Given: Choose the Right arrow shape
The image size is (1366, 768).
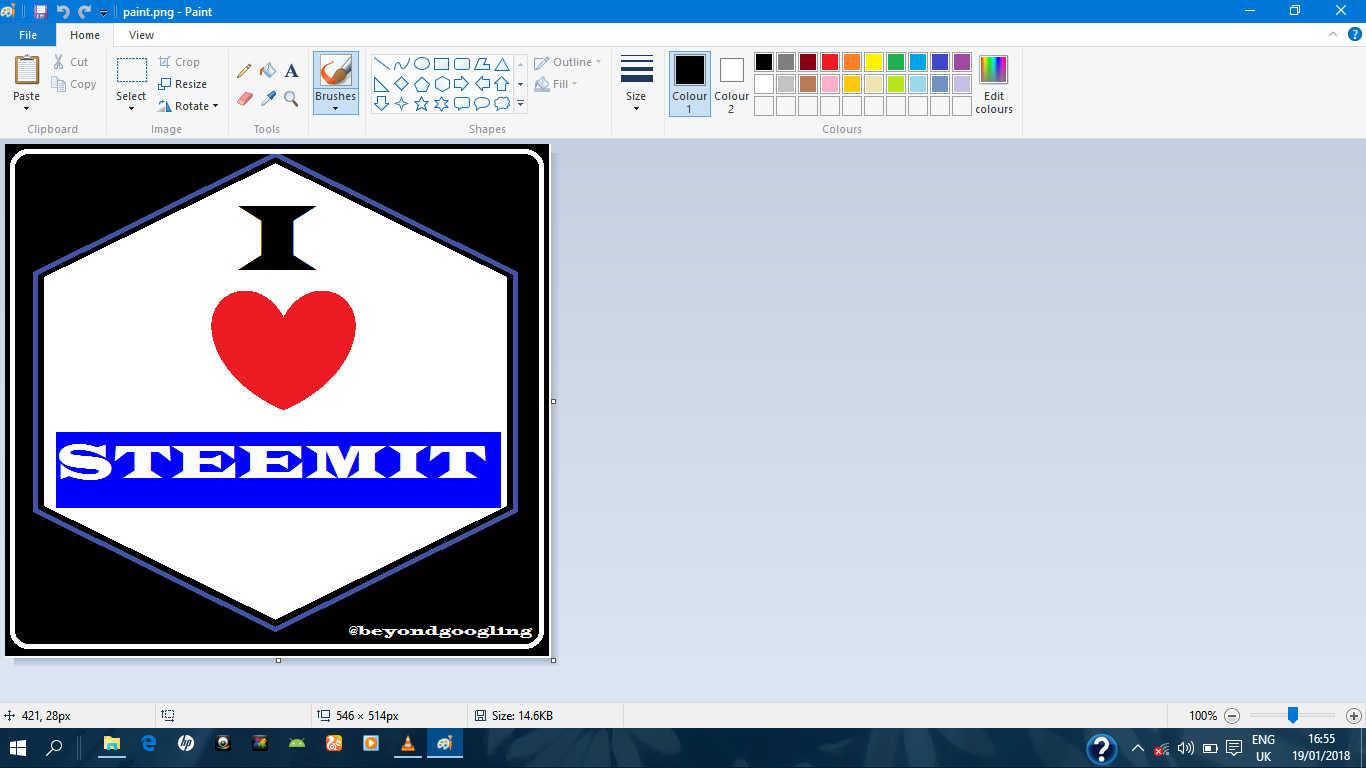Looking at the screenshot, I should point(462,84).
